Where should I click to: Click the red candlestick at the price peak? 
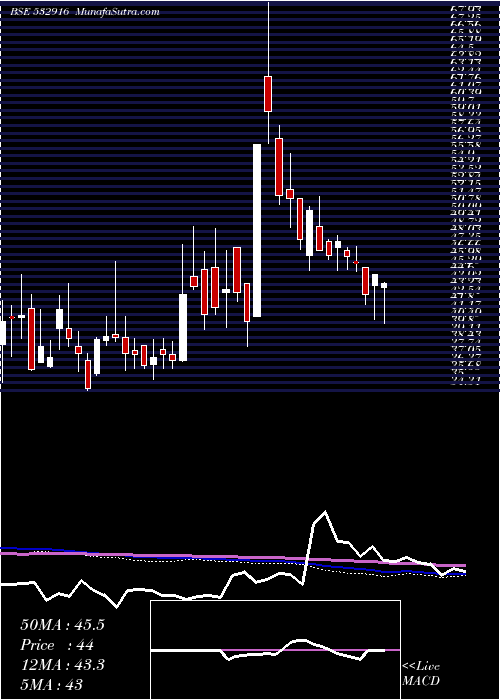pyautogui.click(x=268, y=94)
